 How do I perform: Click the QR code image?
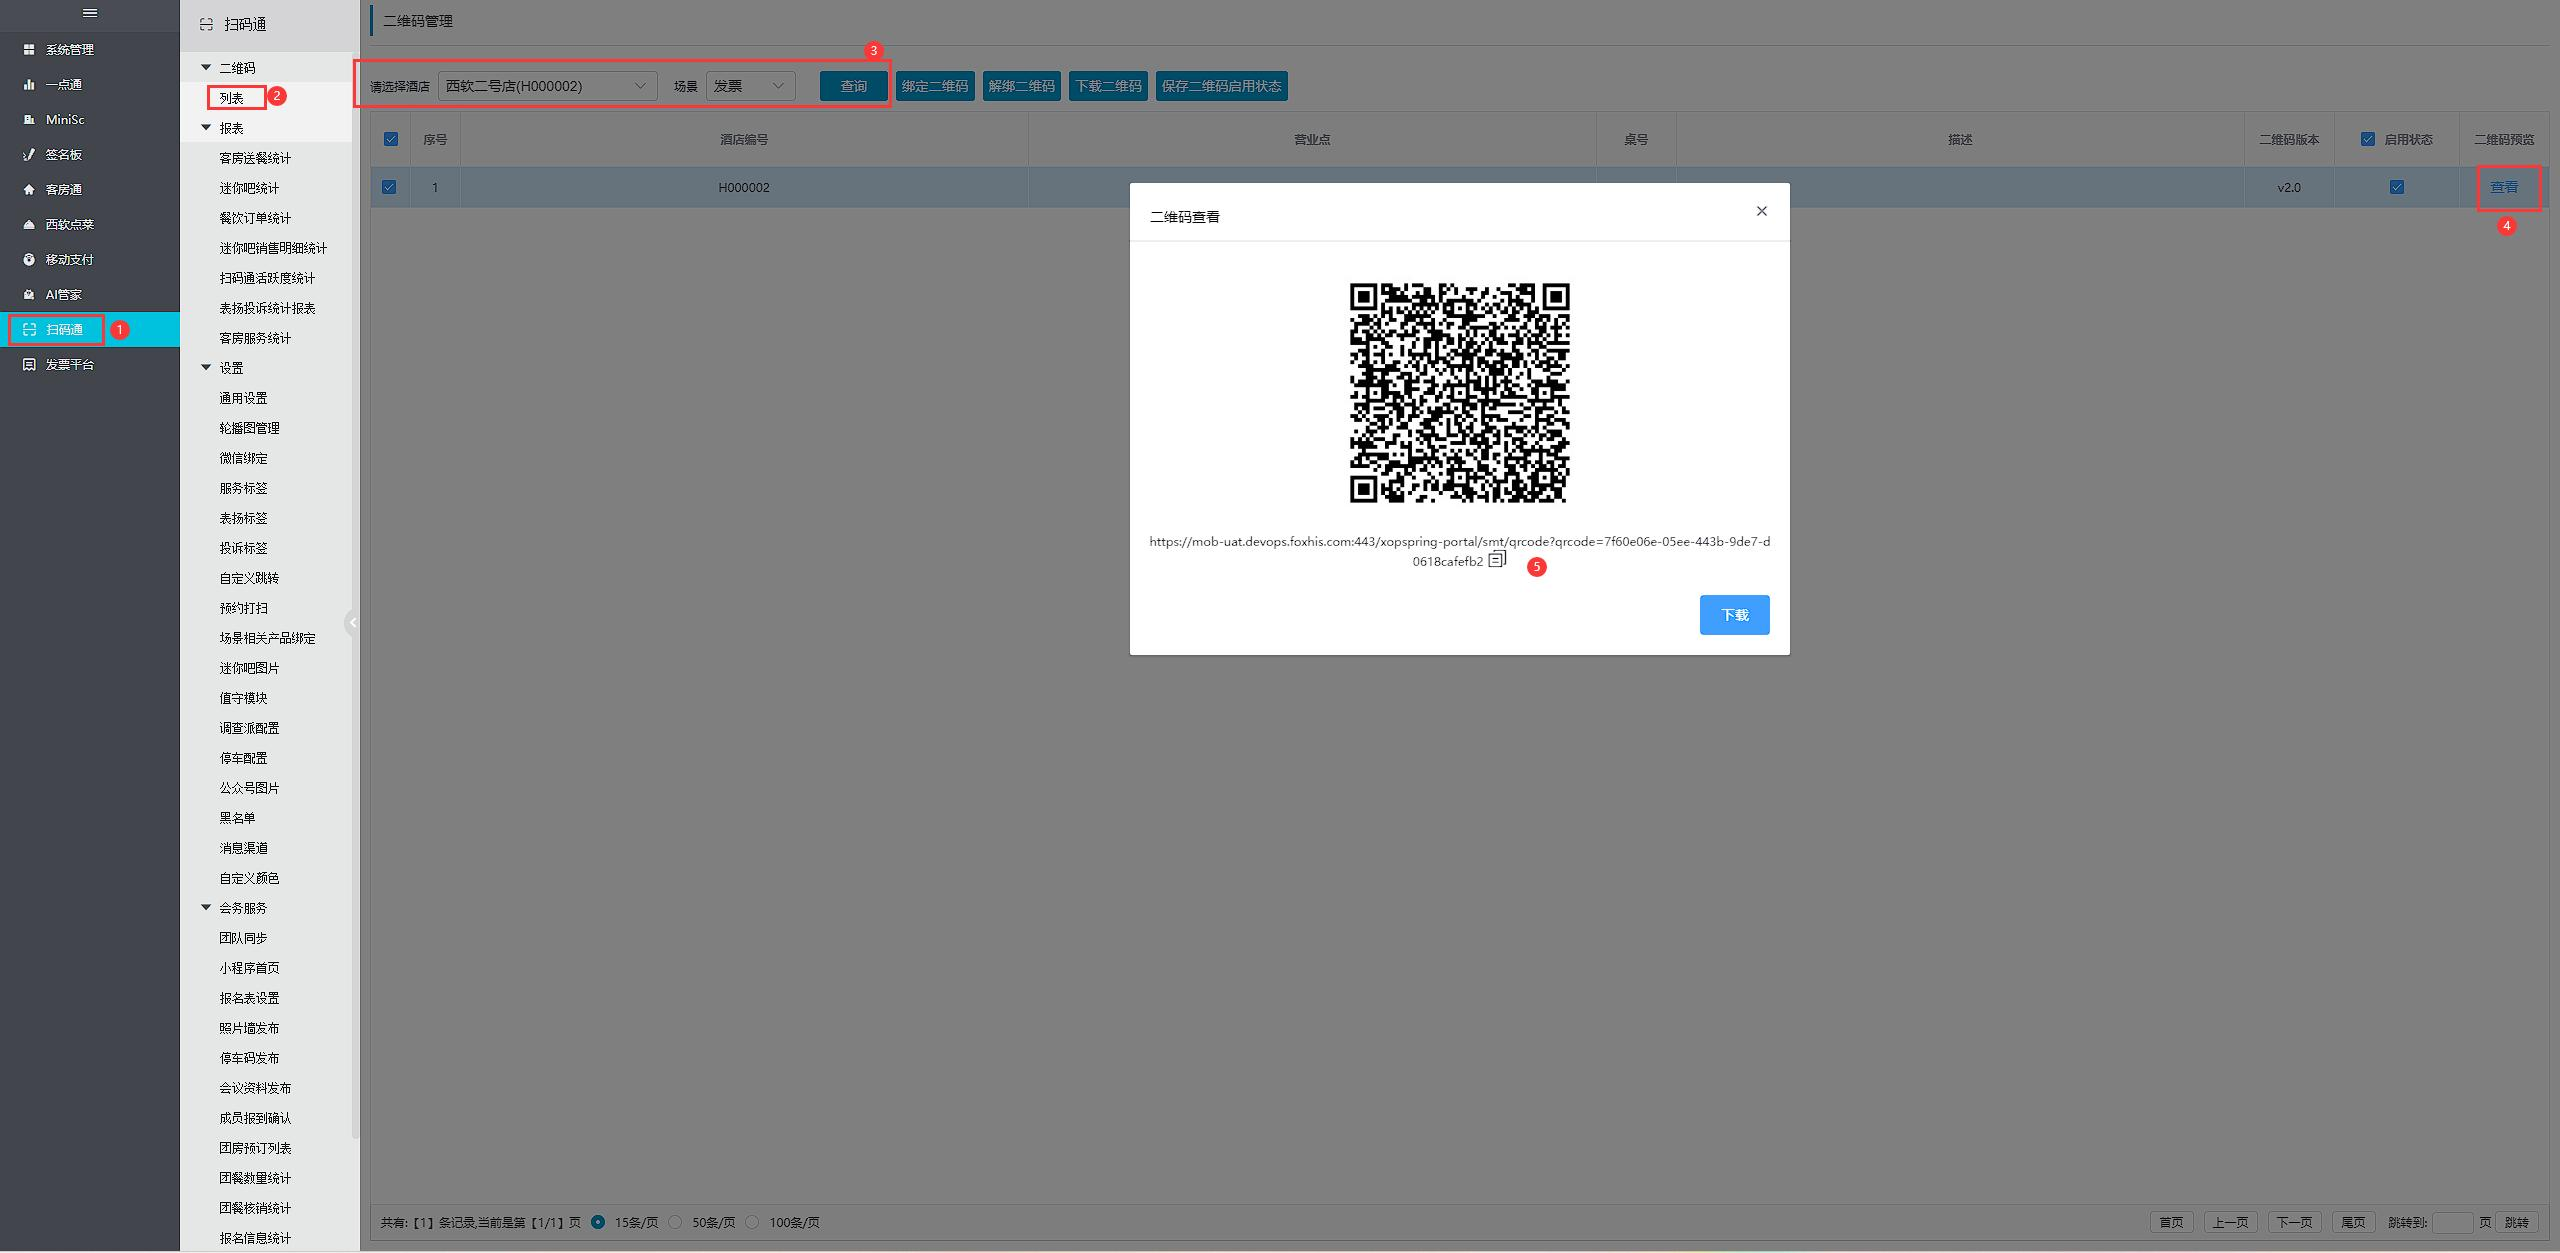coord(1460,393)
